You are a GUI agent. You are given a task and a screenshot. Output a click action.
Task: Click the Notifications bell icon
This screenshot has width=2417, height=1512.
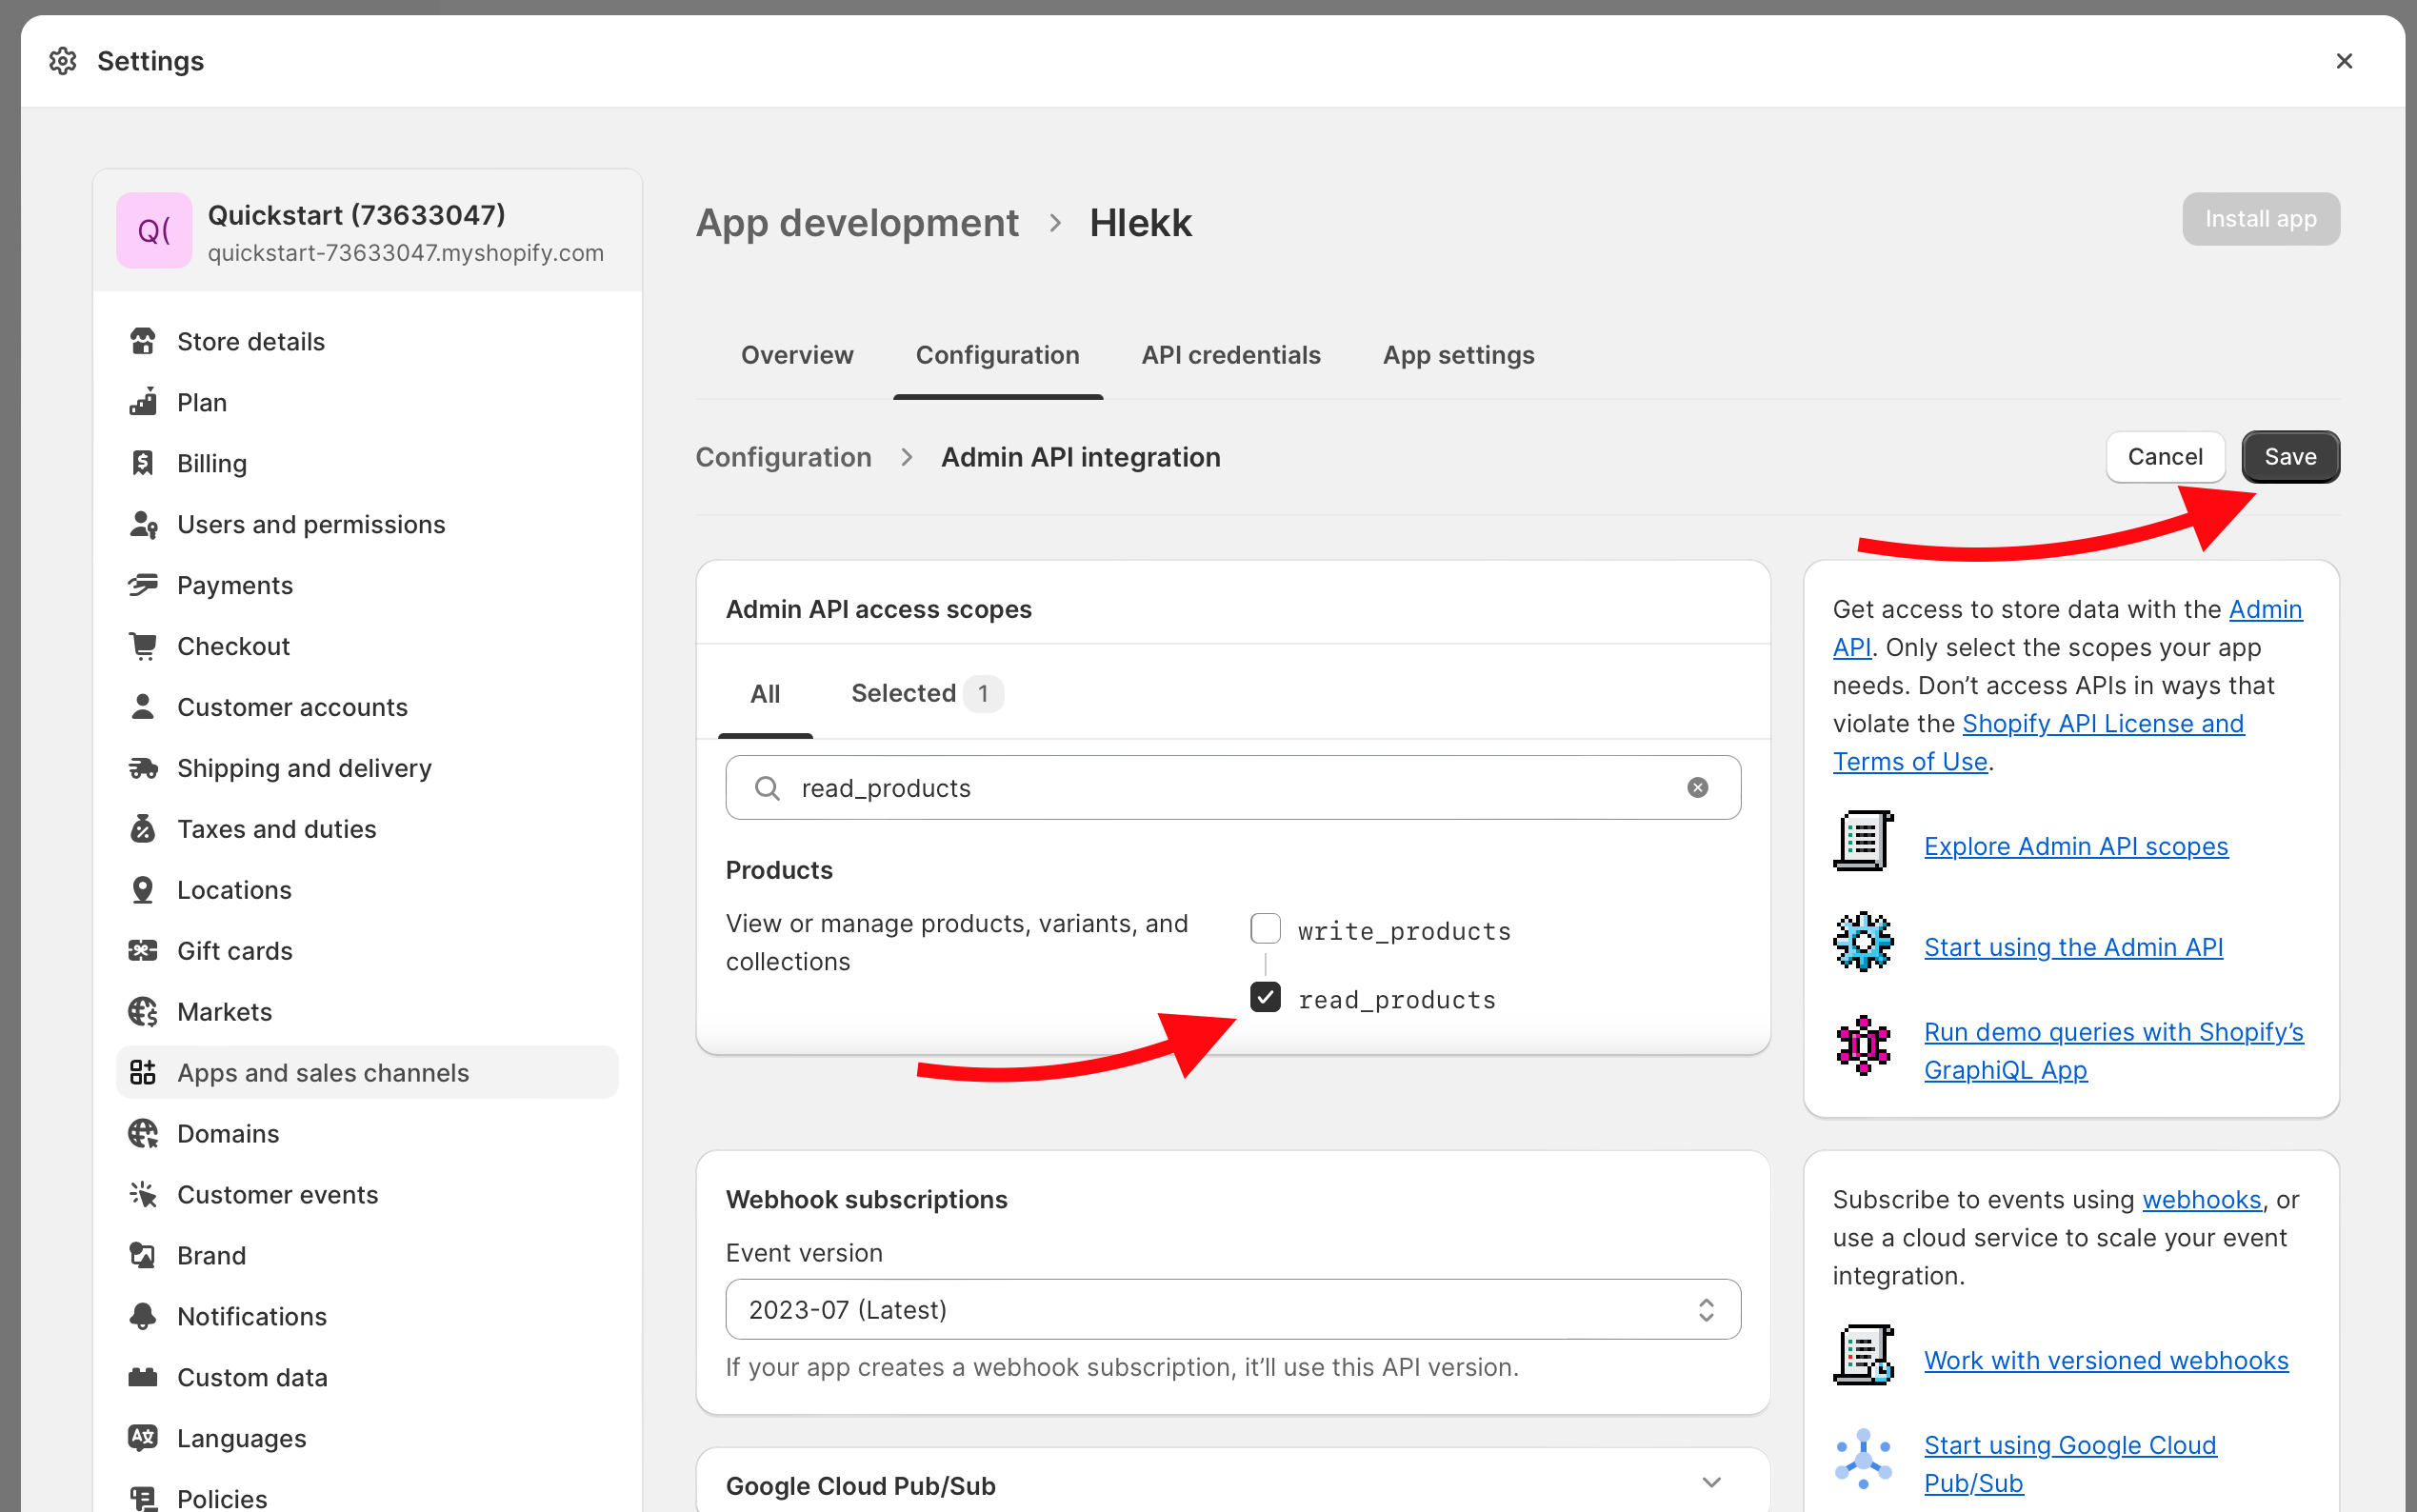pos(143,1316)
